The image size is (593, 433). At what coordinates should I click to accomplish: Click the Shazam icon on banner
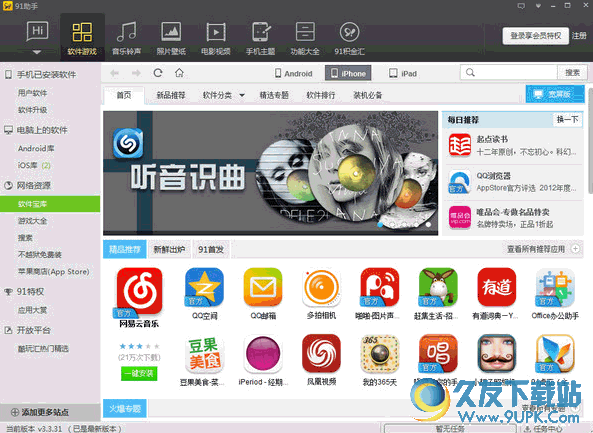coord(128,143)
